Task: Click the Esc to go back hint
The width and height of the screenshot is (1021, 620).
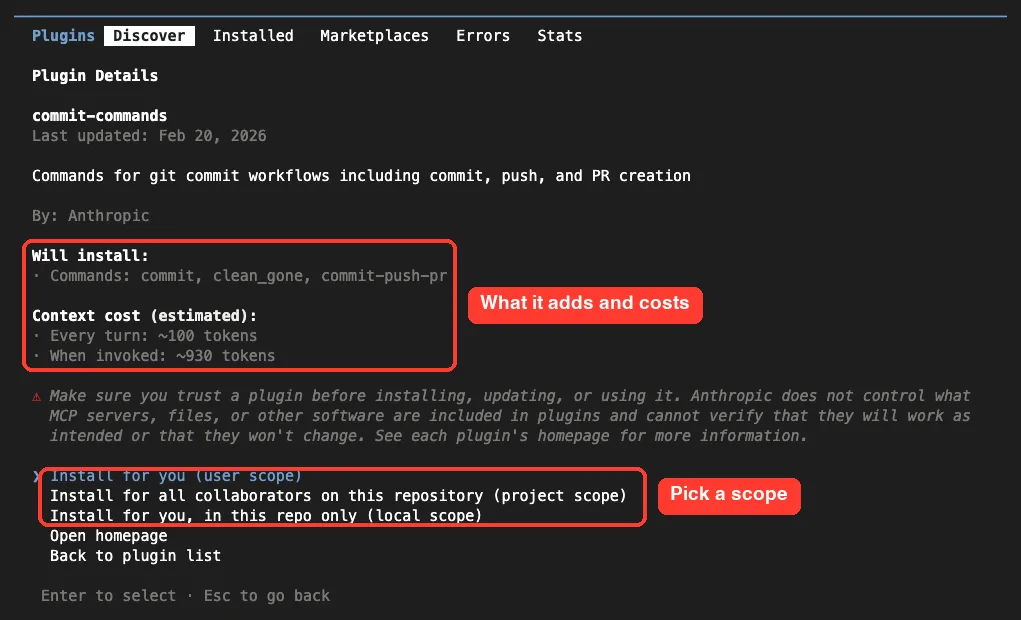Action: coord(267,596)
